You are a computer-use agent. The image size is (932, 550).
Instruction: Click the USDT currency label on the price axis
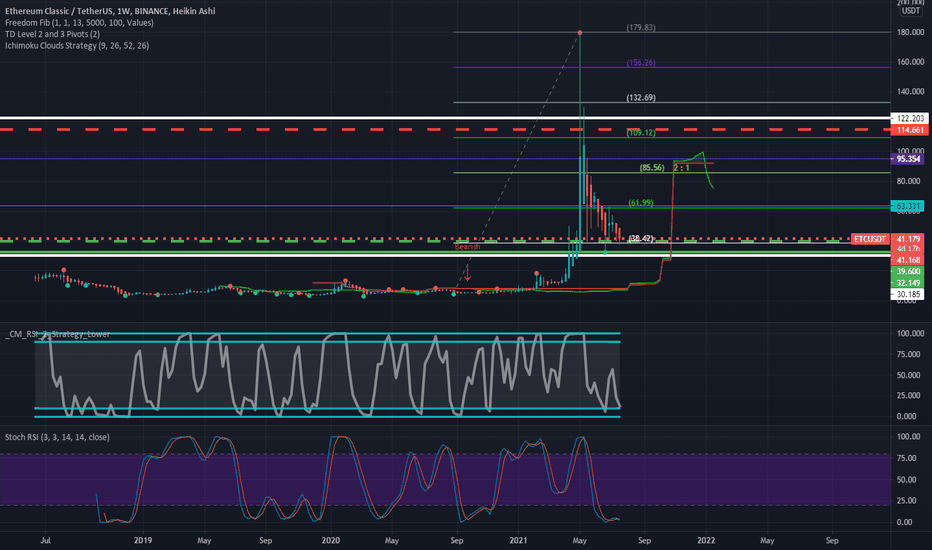[x=911, y=11]
